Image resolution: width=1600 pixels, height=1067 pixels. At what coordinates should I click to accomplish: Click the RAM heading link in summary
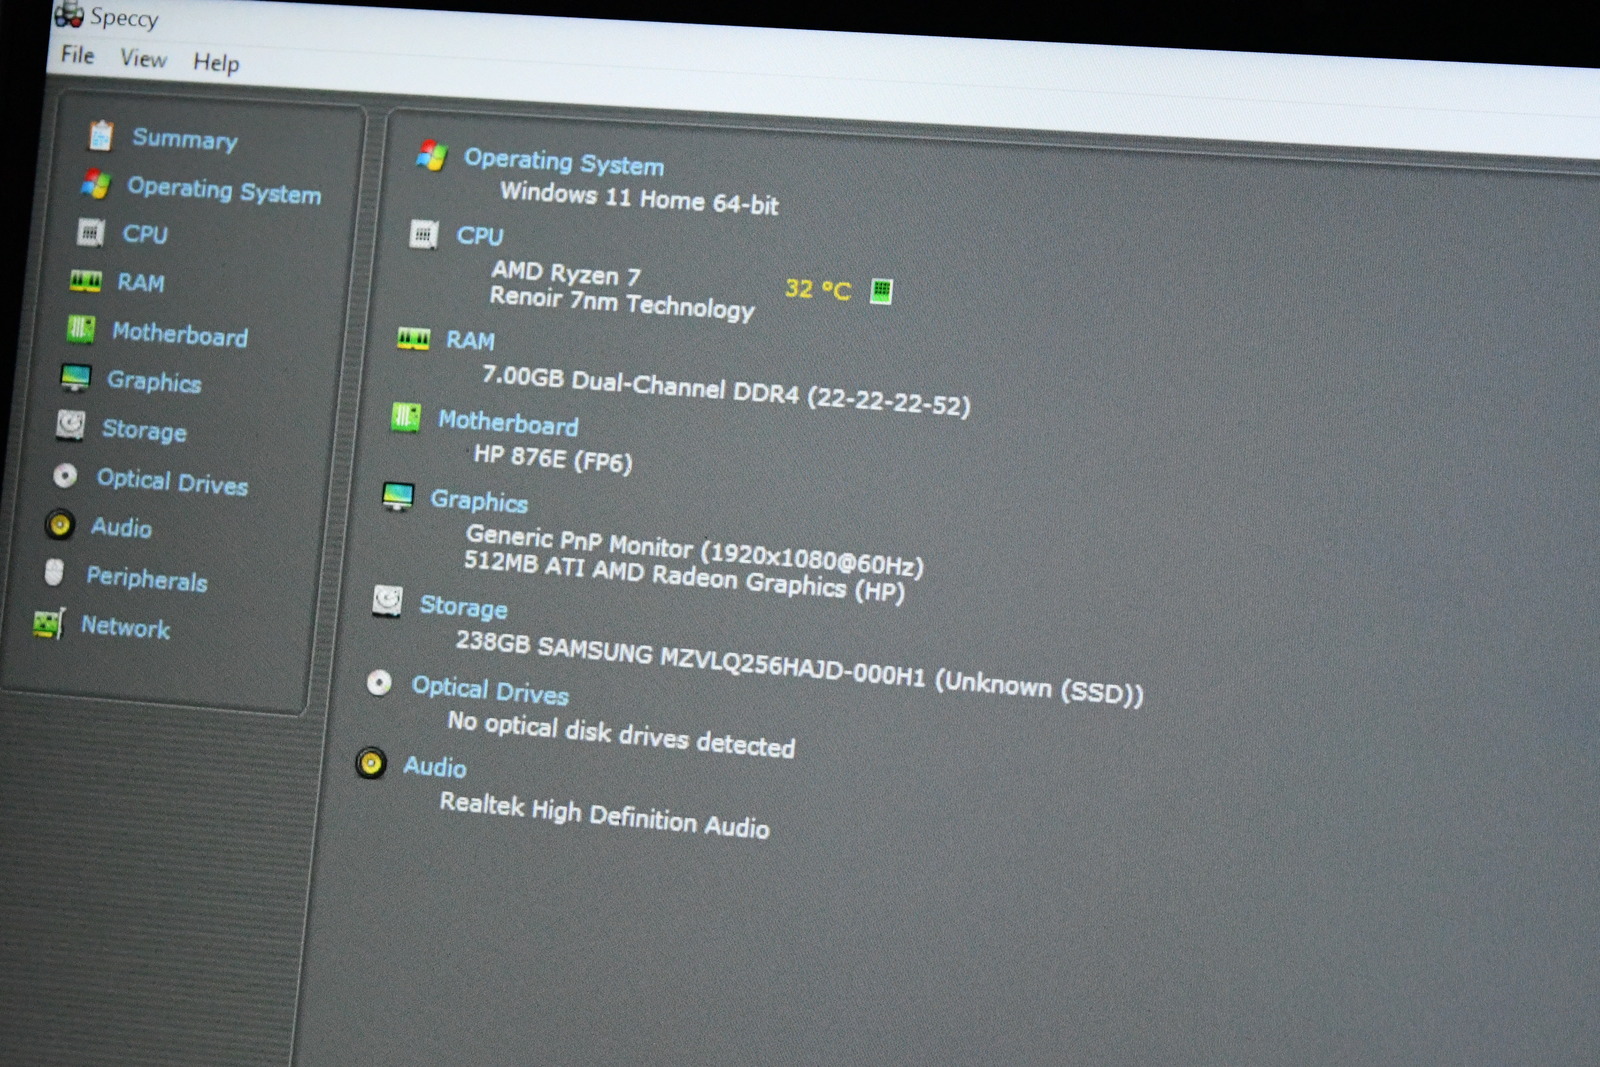coord(470,341)
